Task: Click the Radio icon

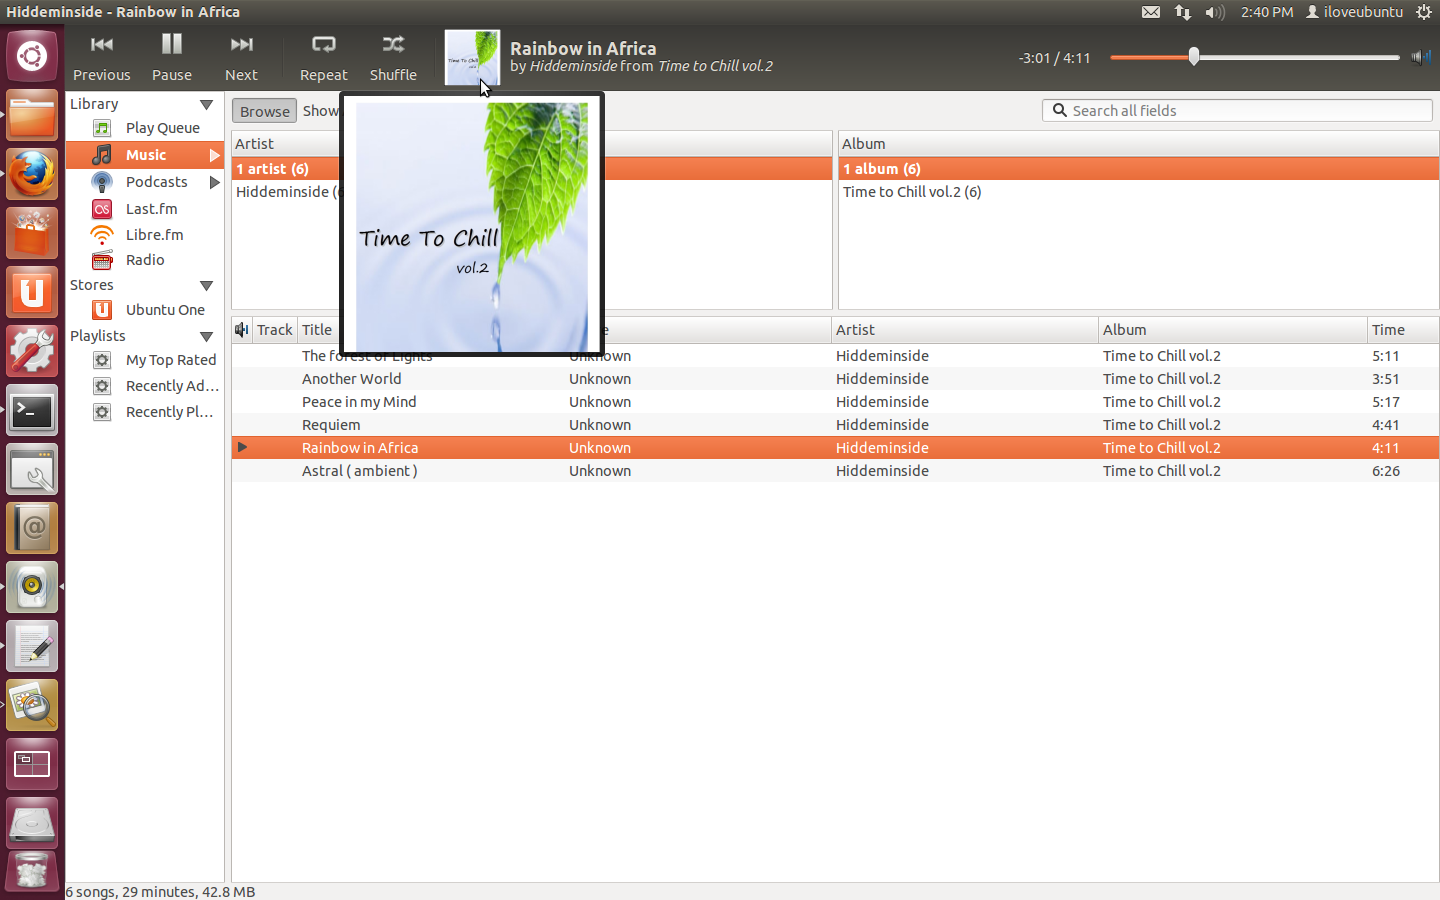Action: tap(102, 260)
